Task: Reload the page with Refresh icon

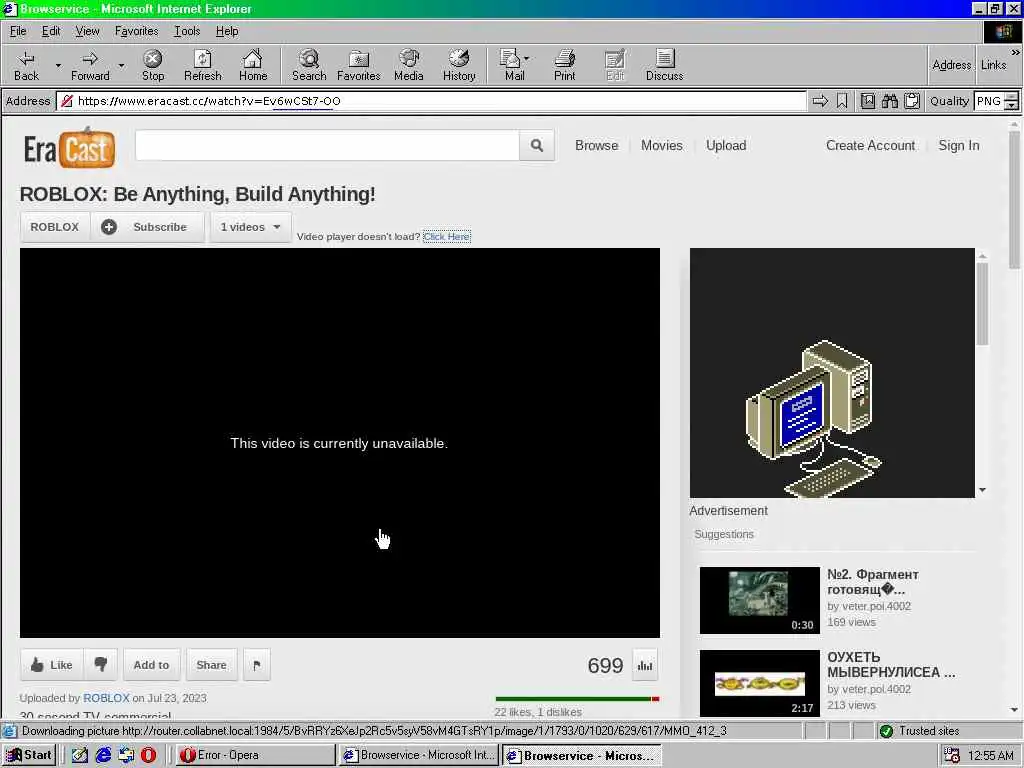Action: point(202,65)
